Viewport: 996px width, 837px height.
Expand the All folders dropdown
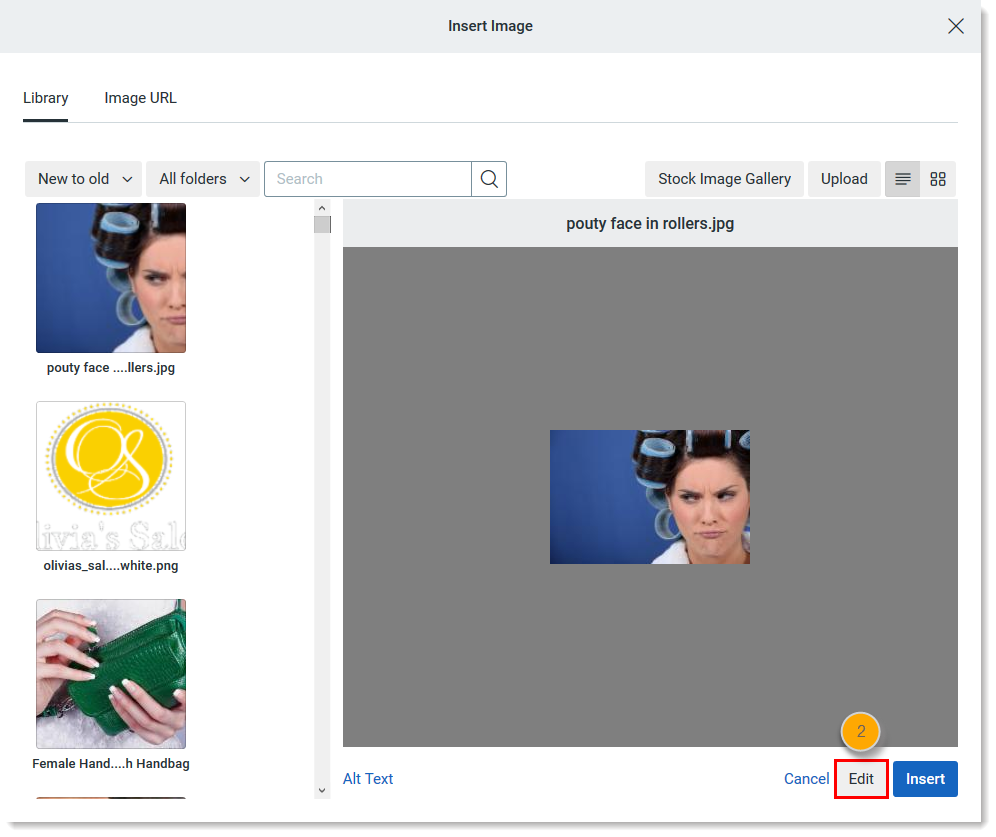pyautogui.click(x=203, y=179)
